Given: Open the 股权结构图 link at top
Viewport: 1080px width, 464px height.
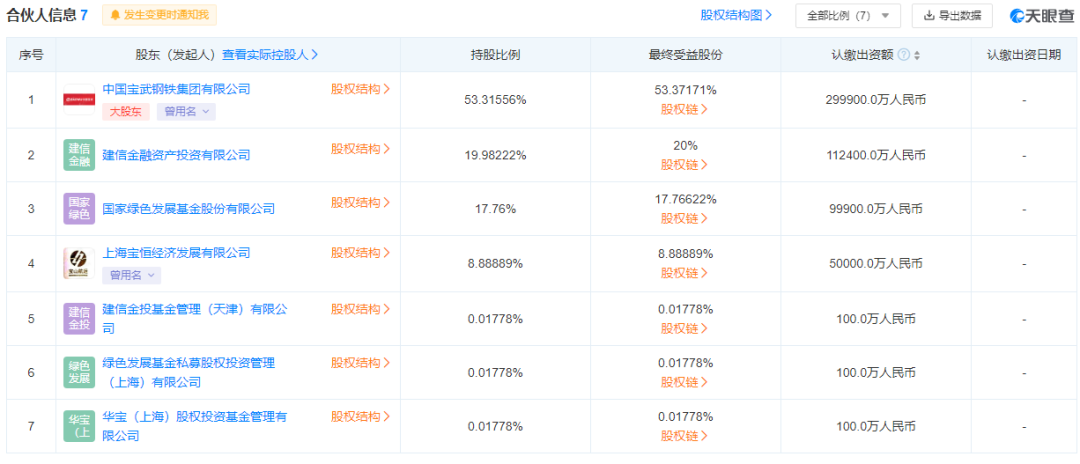Looking at the screenshot, I should point(736,15).
